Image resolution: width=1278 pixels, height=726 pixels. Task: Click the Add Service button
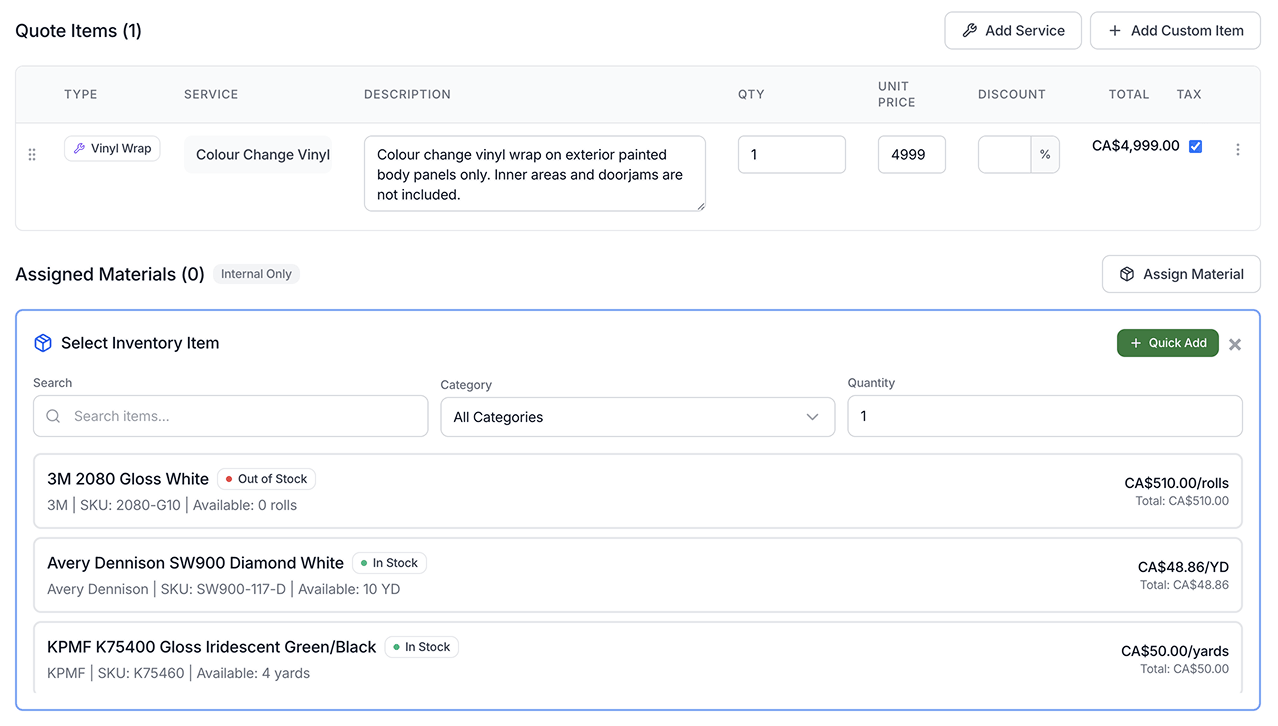pyautogui.click(x=1013, y=31)
